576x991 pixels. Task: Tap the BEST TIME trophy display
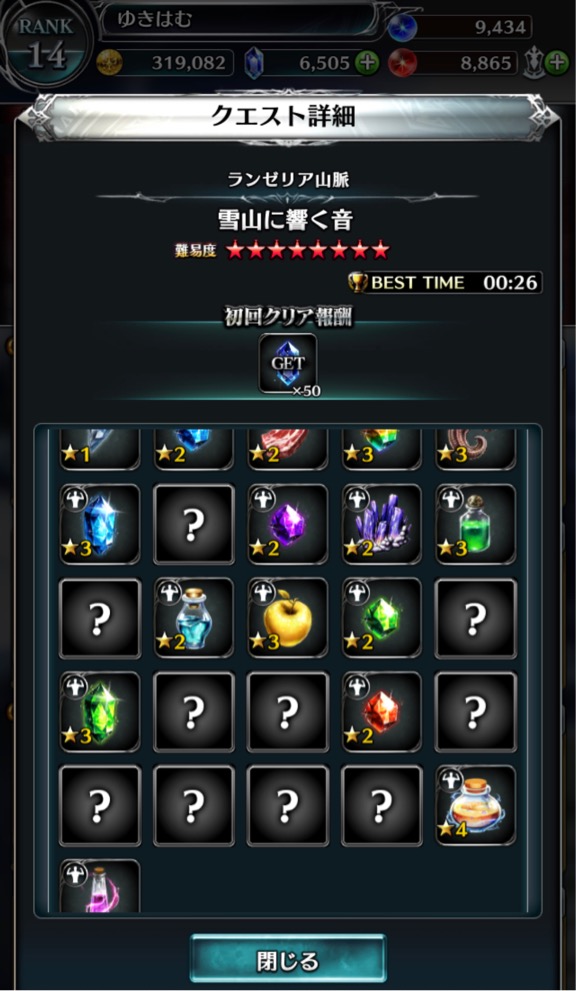(x=445, y=283)
